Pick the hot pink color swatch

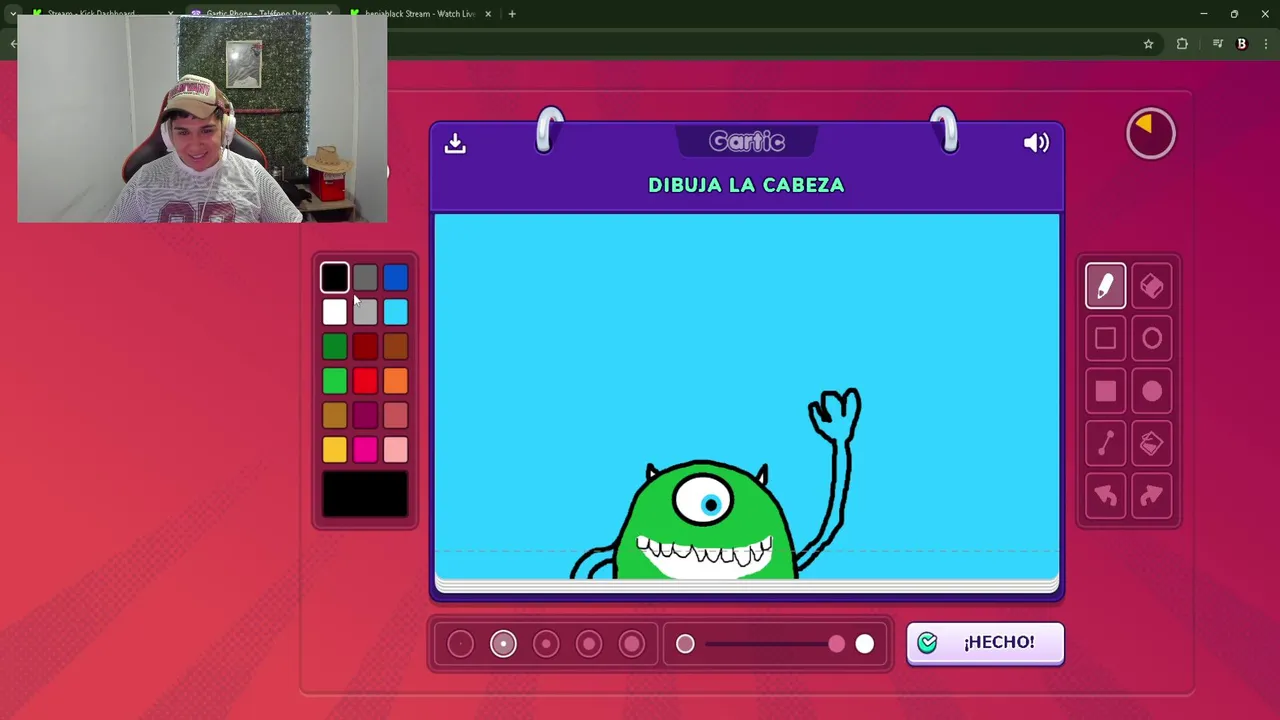365,450
